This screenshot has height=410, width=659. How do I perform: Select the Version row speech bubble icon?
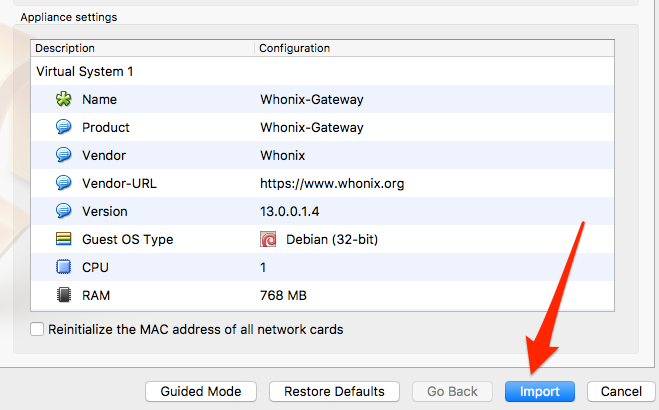[x=63, y=211]
